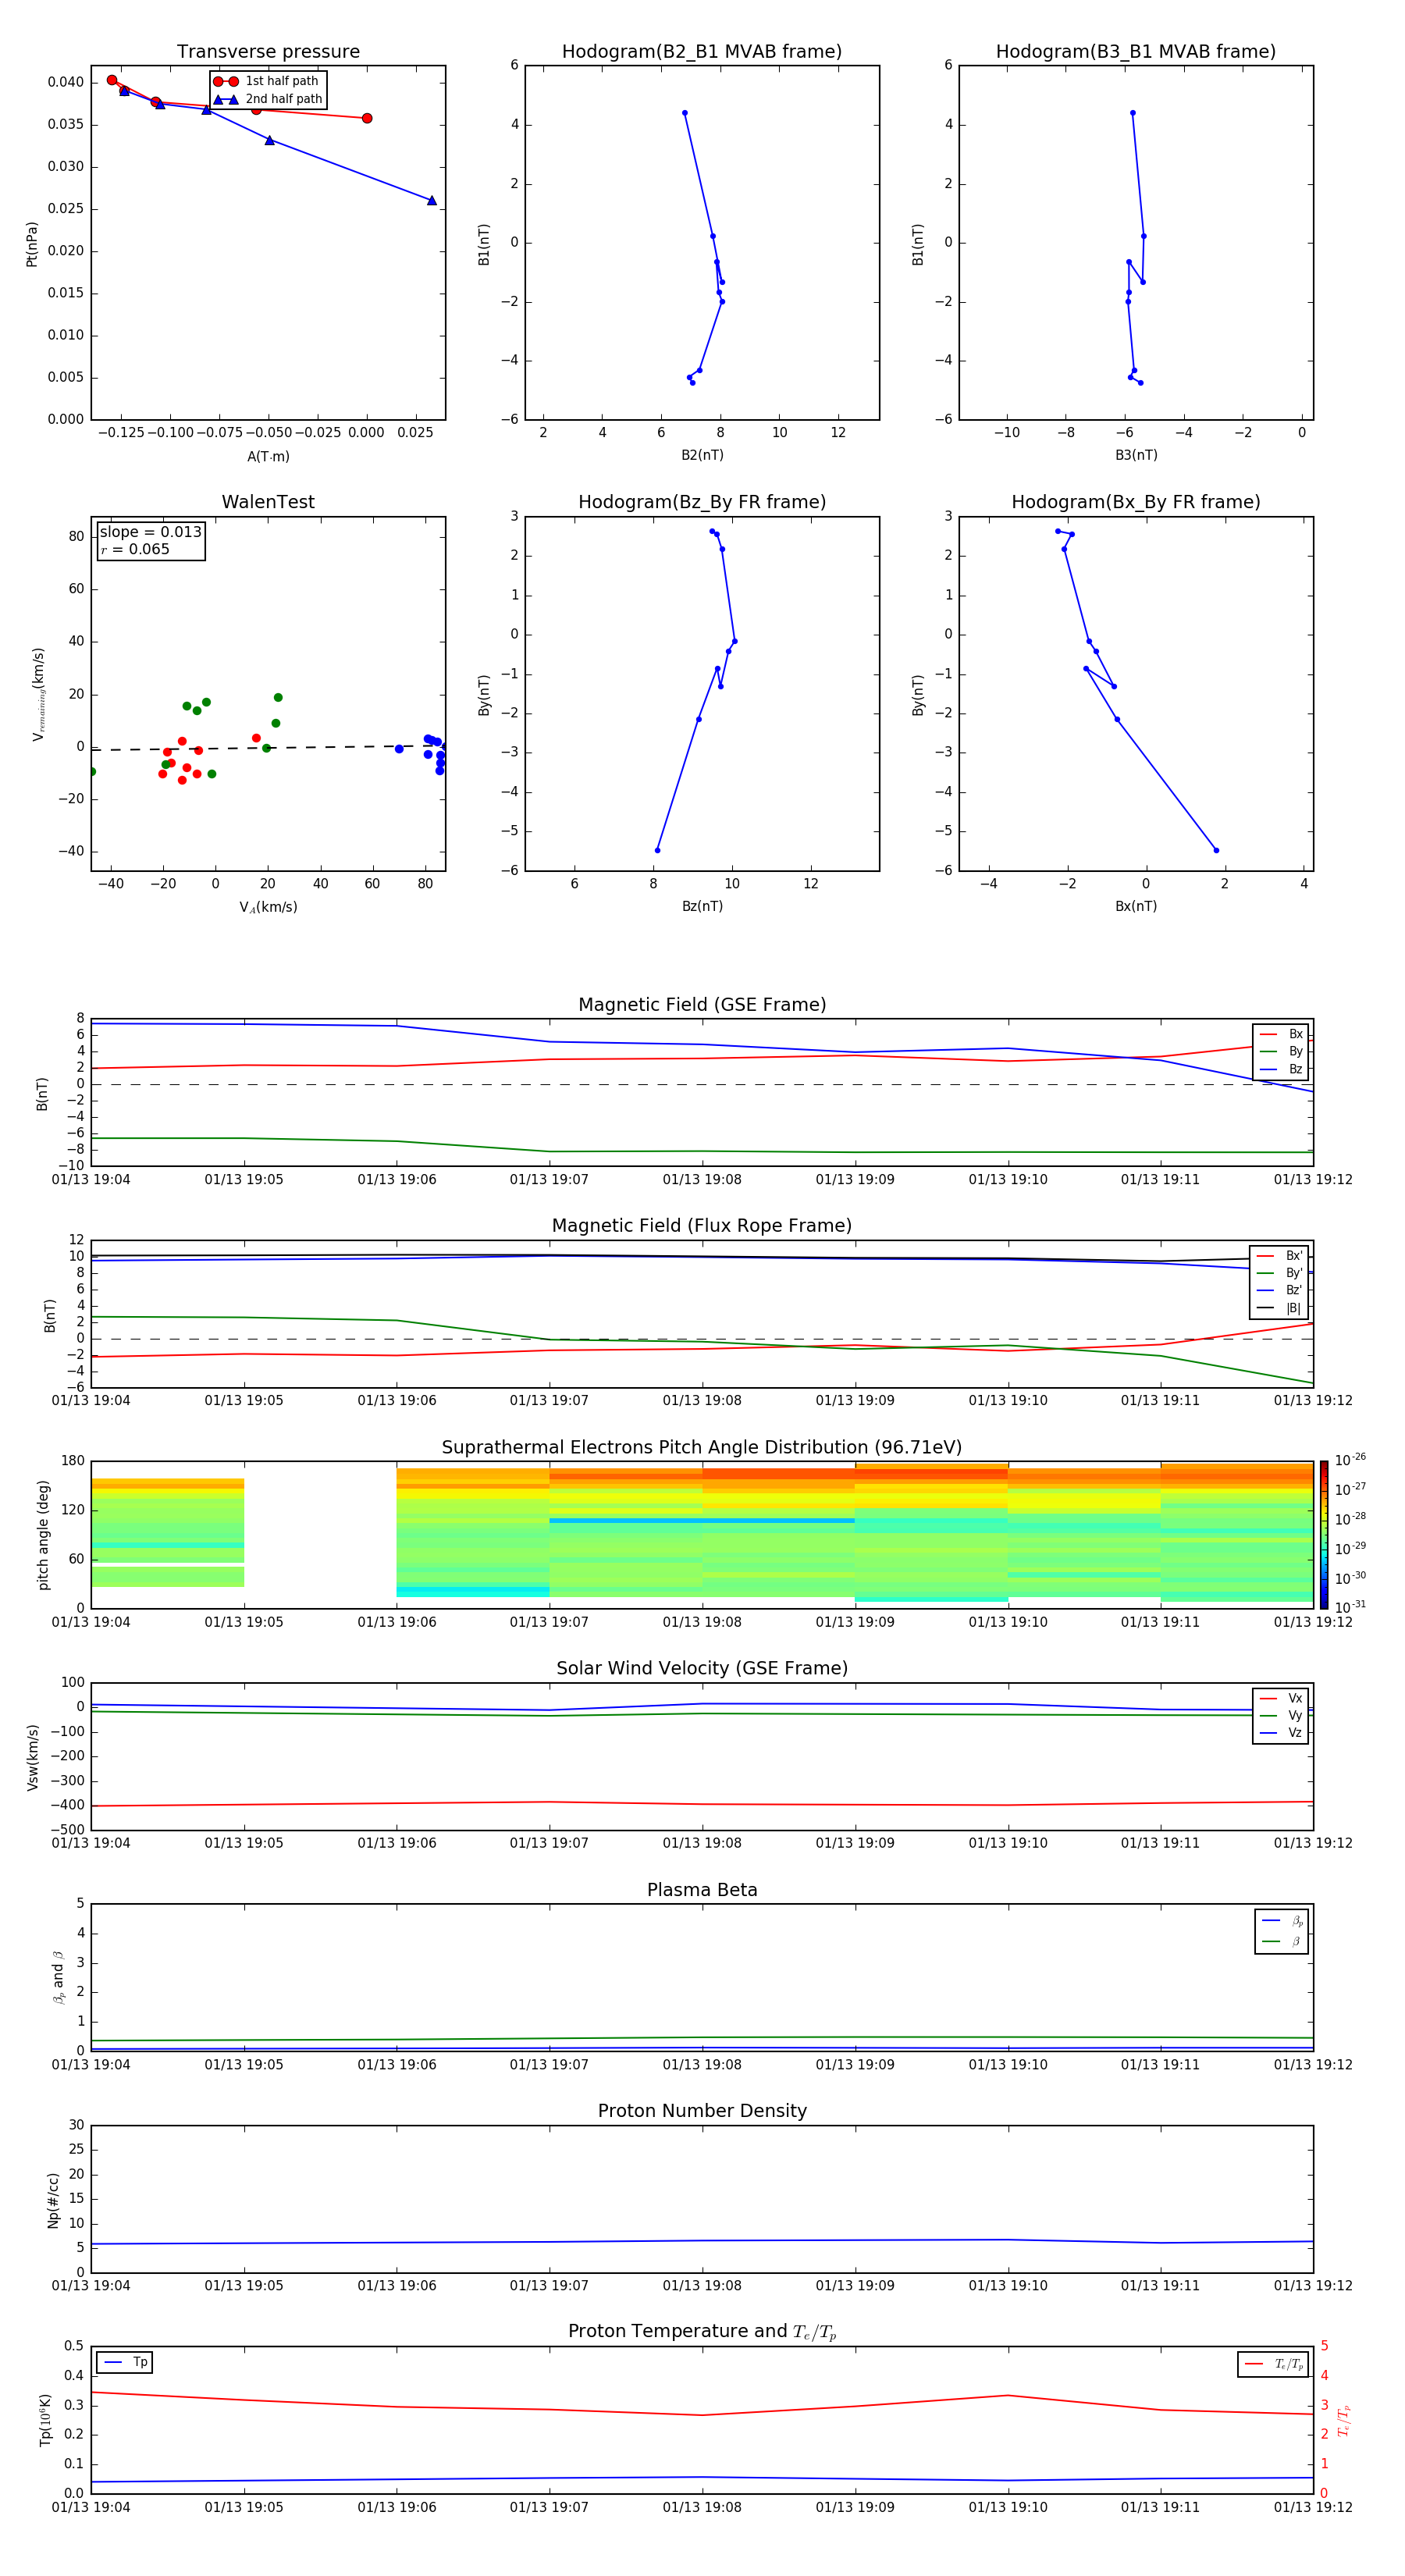
Task: Click the 'r = 0.065' annotation text
Action: click(x=135, y=549)
